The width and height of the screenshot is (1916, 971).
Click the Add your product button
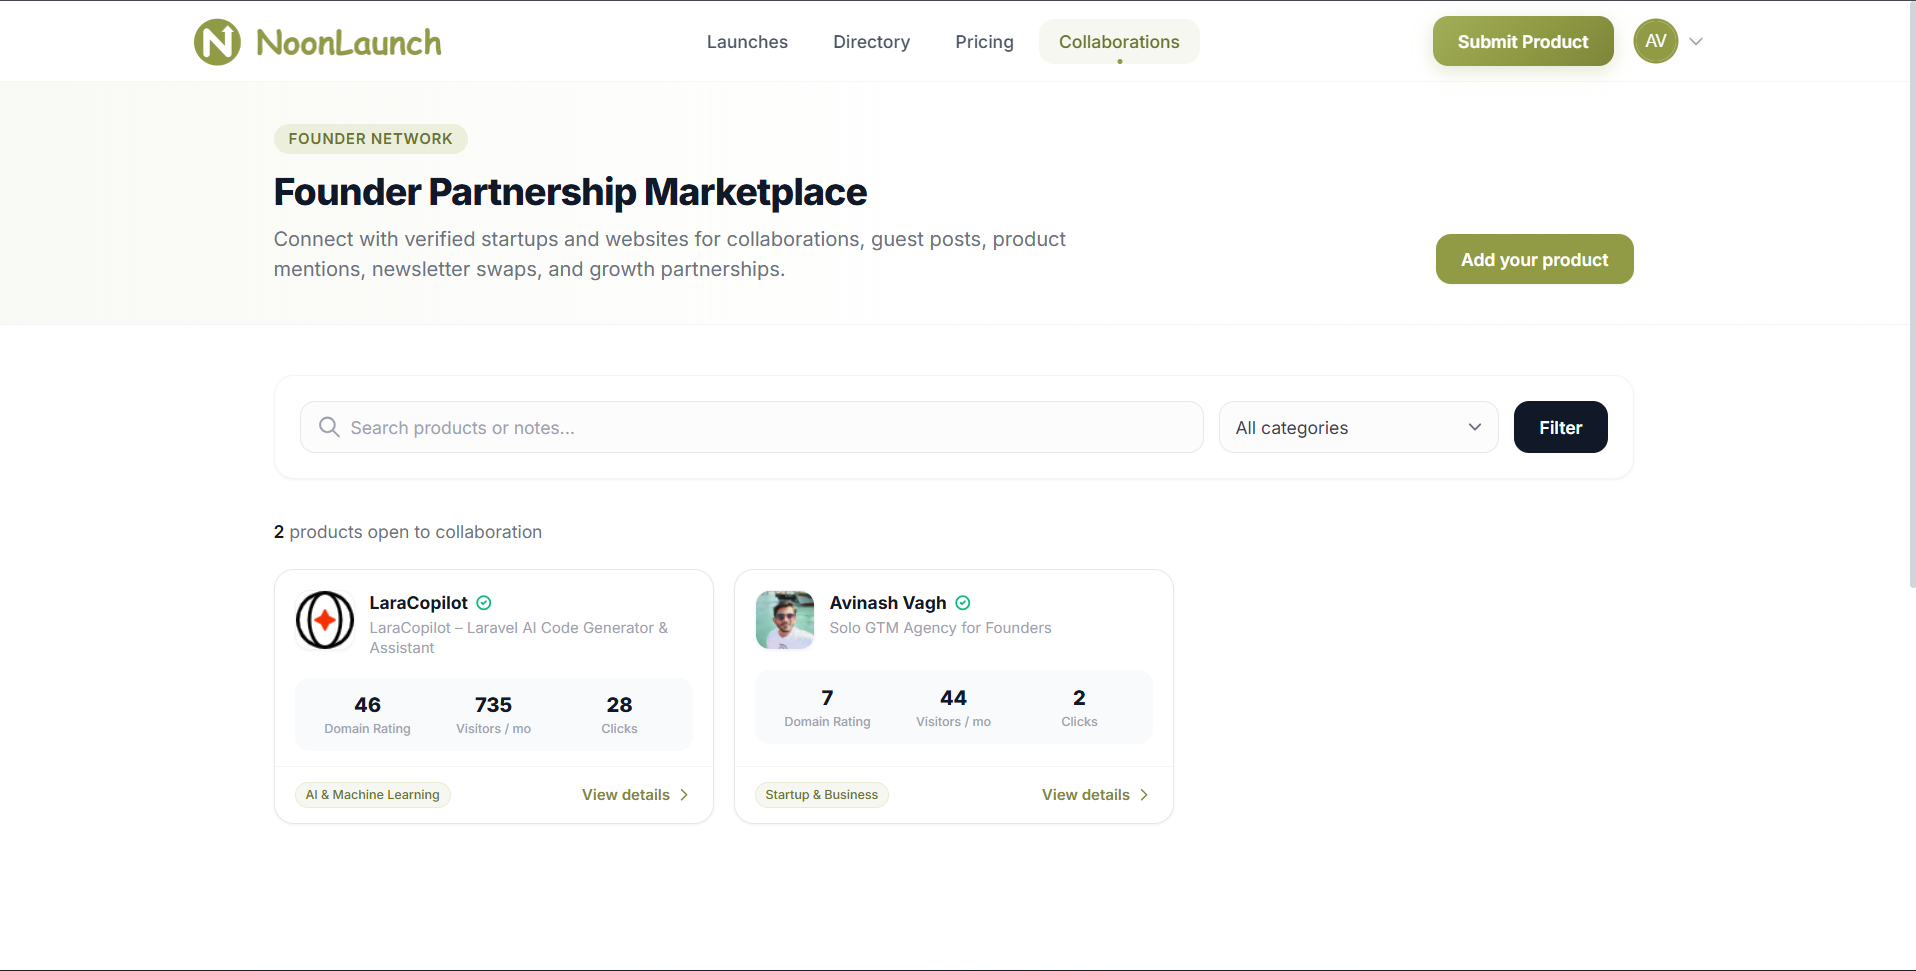point(1534,259)
